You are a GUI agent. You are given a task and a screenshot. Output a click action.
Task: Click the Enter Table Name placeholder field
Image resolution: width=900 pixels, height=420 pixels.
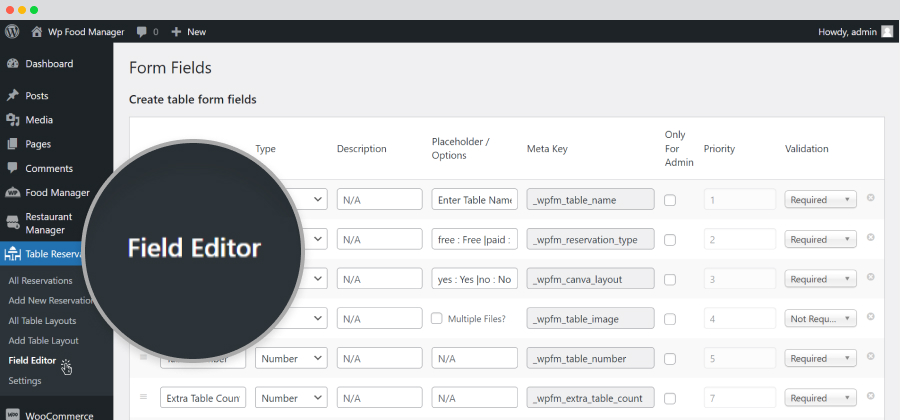[x=475, y=200]
